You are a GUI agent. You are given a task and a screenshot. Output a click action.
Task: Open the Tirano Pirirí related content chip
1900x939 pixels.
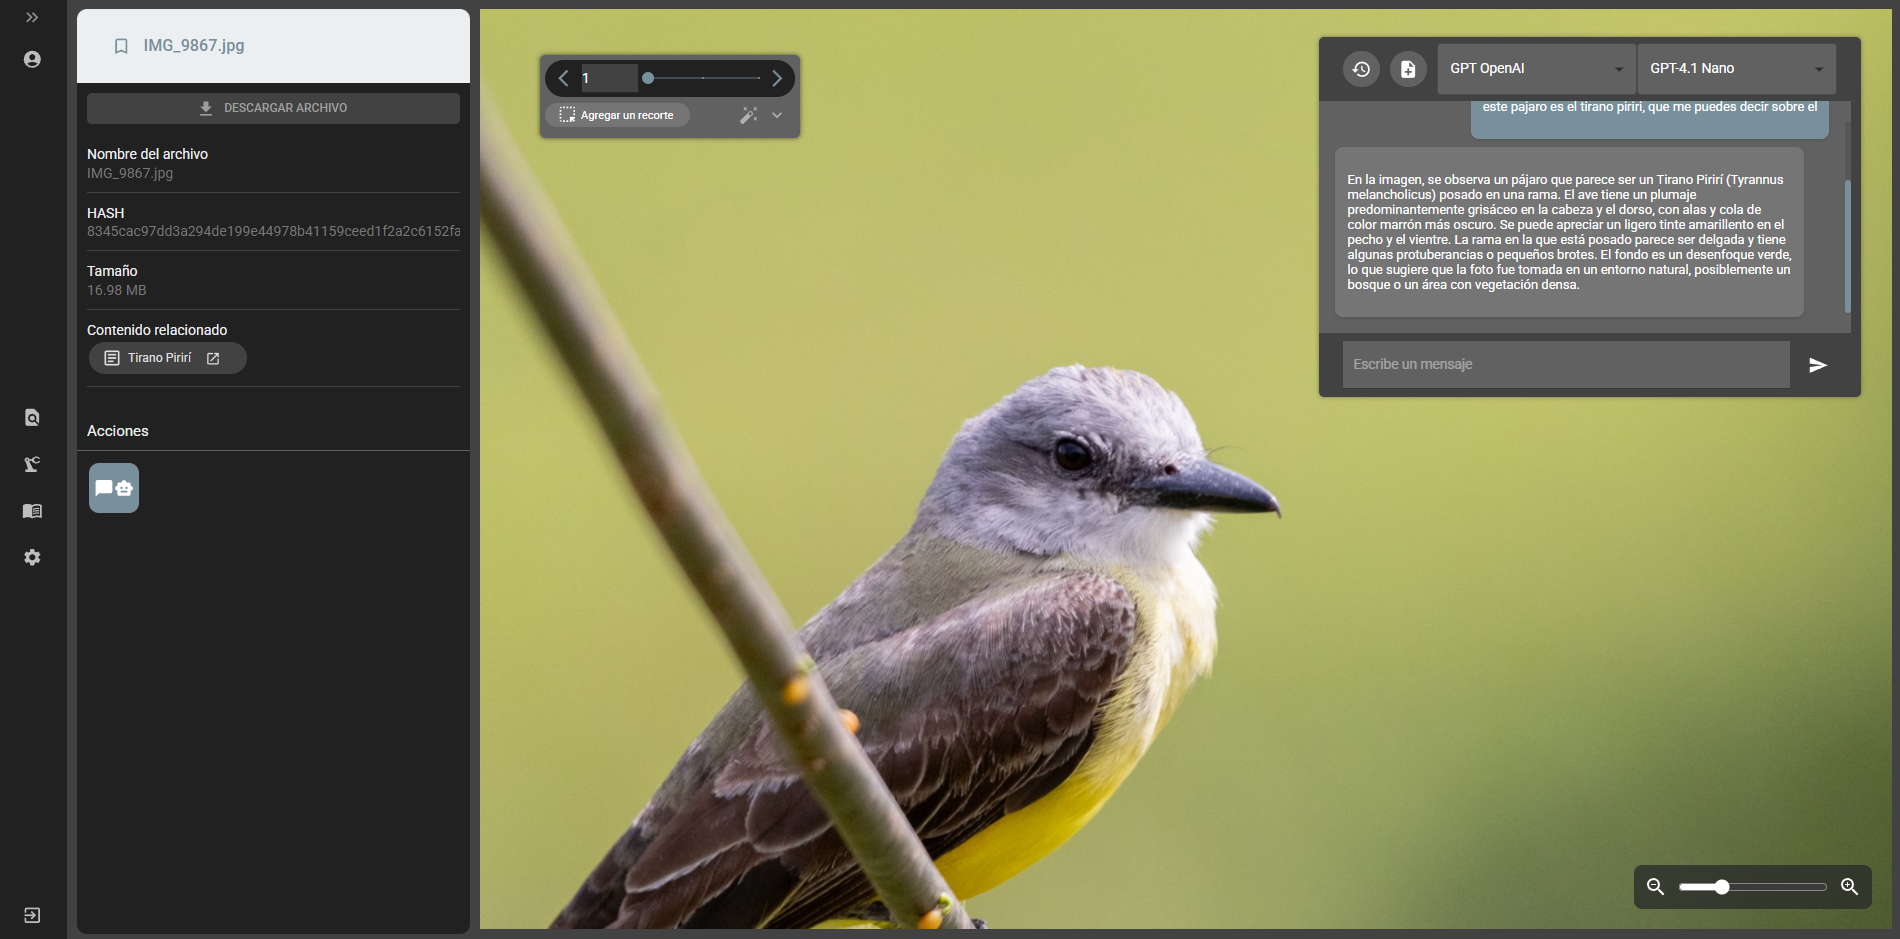167,358
